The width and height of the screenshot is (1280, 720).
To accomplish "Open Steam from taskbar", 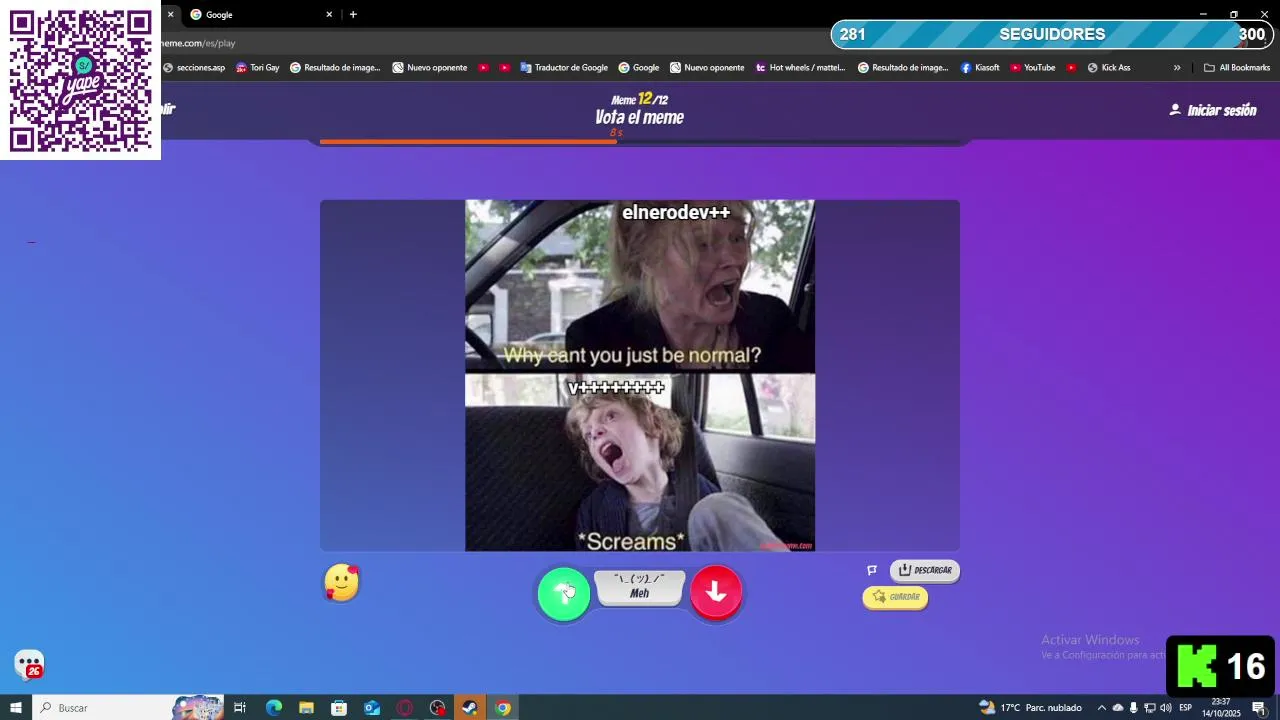I will [x=469, y=708].
